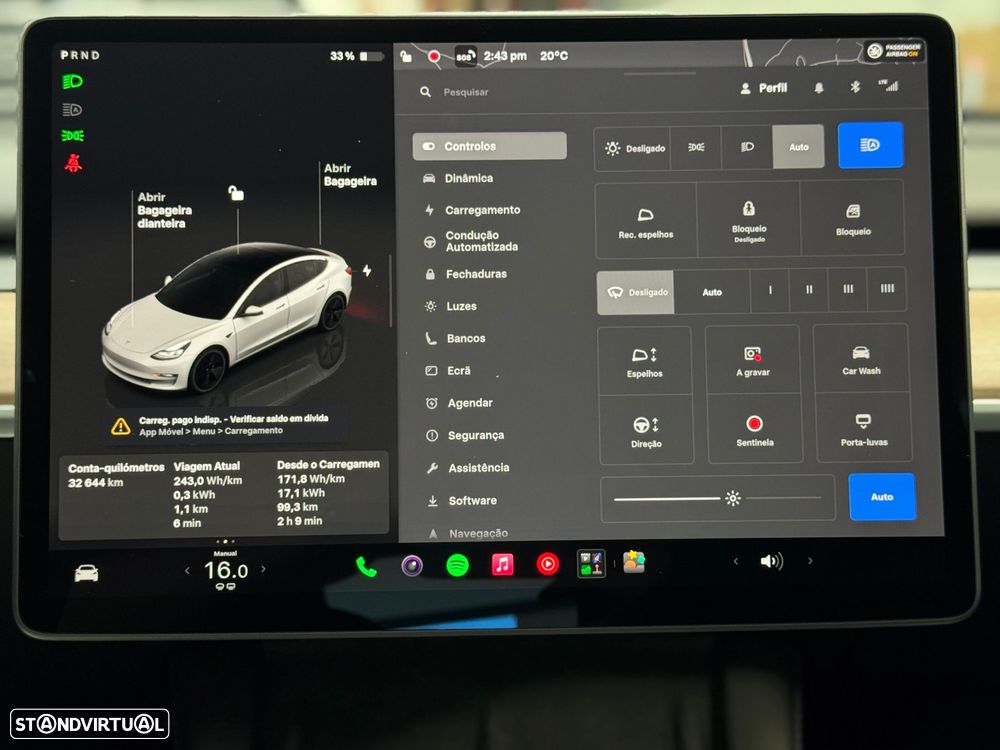This screenshot has width=1000, height=750.
Task: Tap the temperature reading 16.0
Action: click(226, 570)
